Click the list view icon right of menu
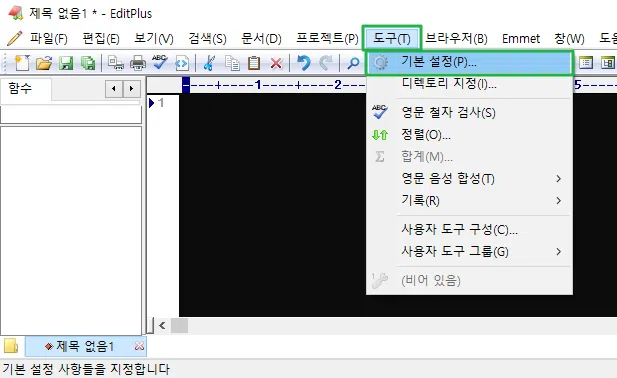This screenshot has height=378, width=617. [586, 63]
